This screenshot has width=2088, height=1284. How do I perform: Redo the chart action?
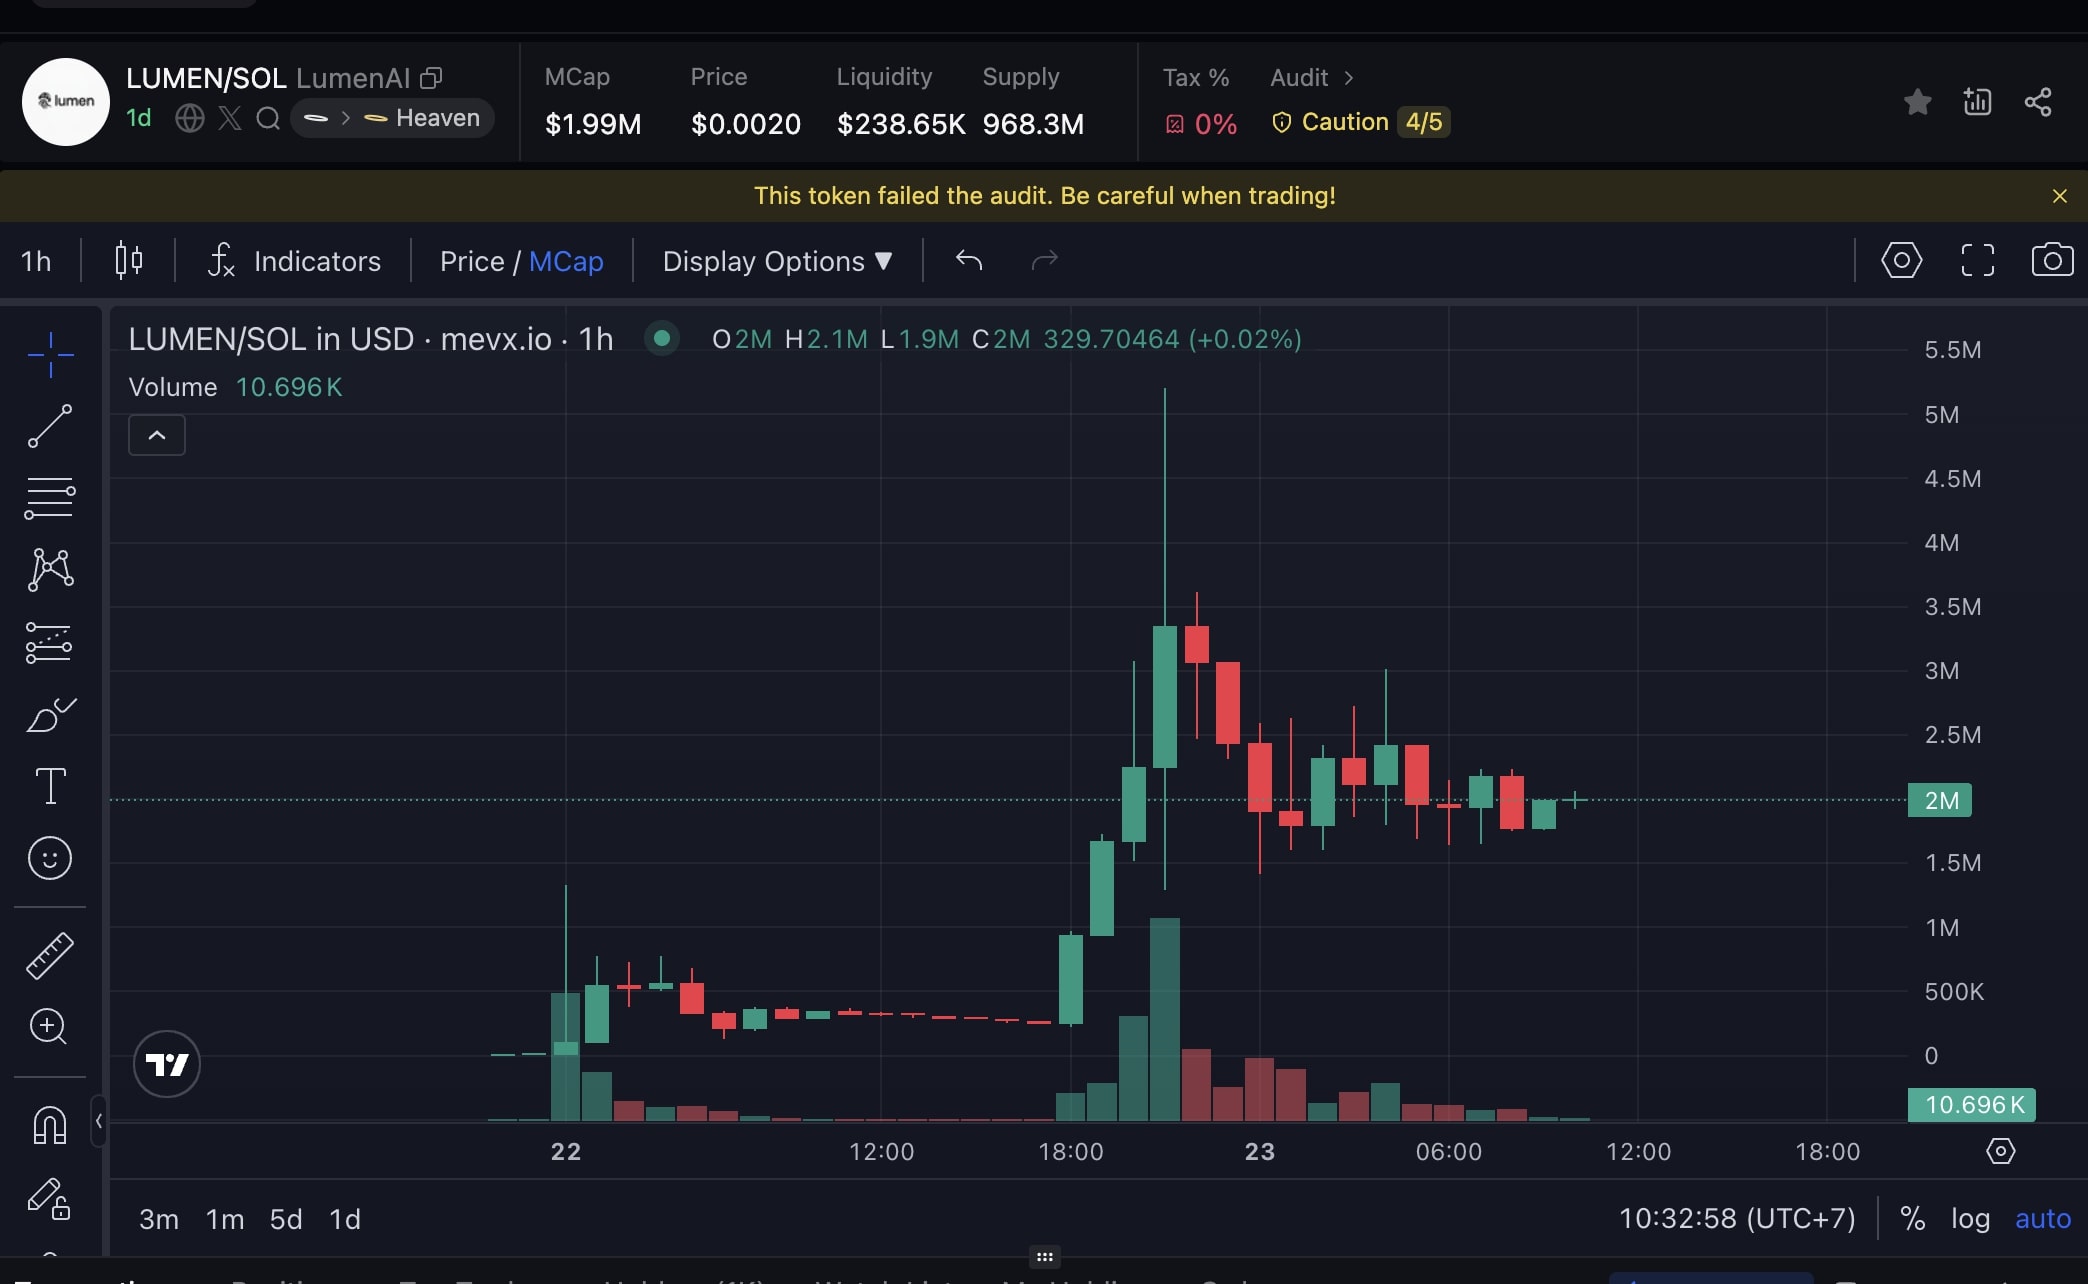(1044, 260)
